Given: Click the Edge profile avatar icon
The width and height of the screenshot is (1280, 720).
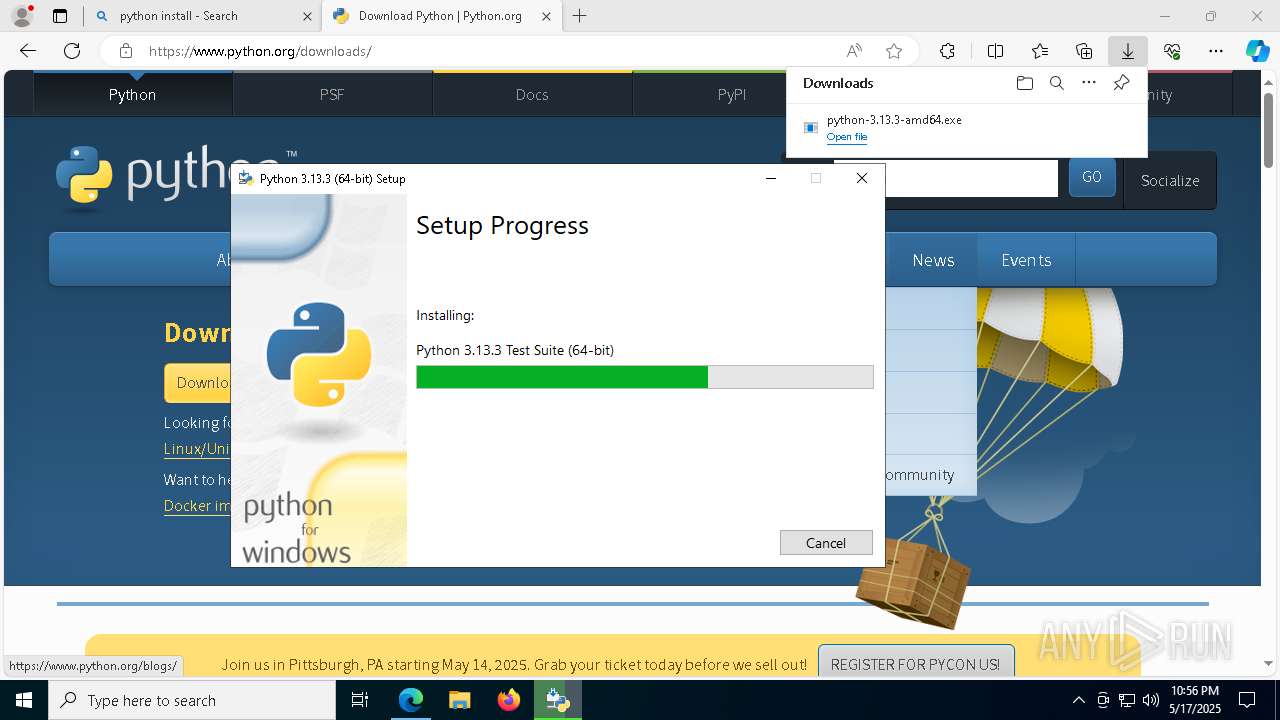Looking at the screenshot, I should 22,16.
